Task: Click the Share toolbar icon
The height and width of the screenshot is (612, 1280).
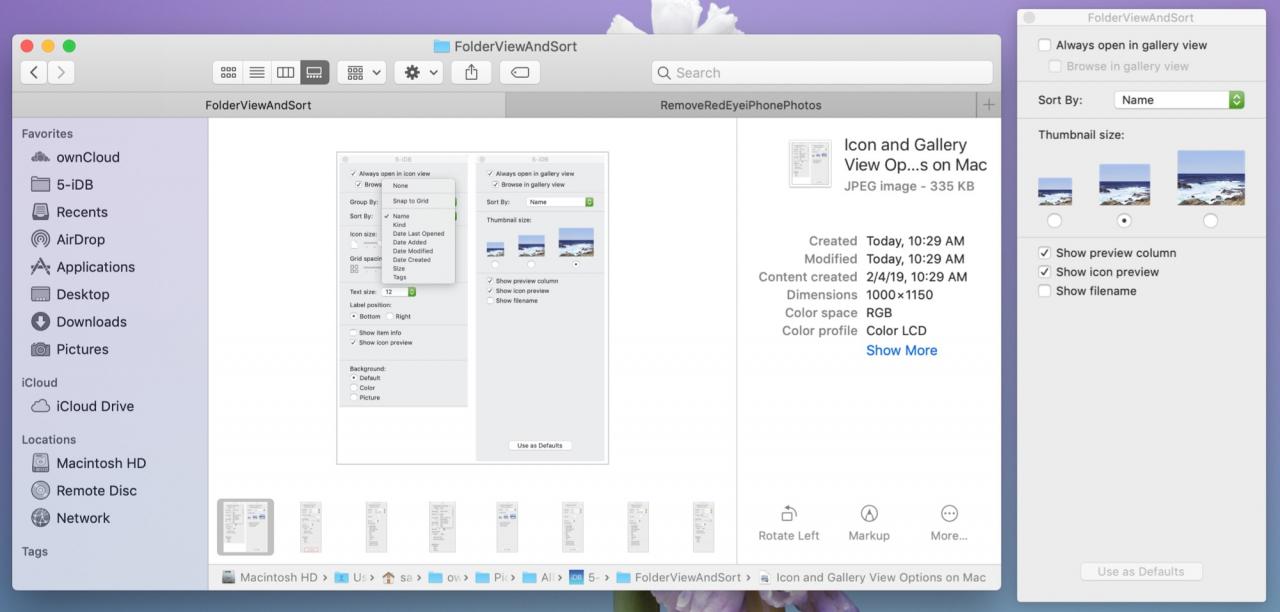Action: 472,72
